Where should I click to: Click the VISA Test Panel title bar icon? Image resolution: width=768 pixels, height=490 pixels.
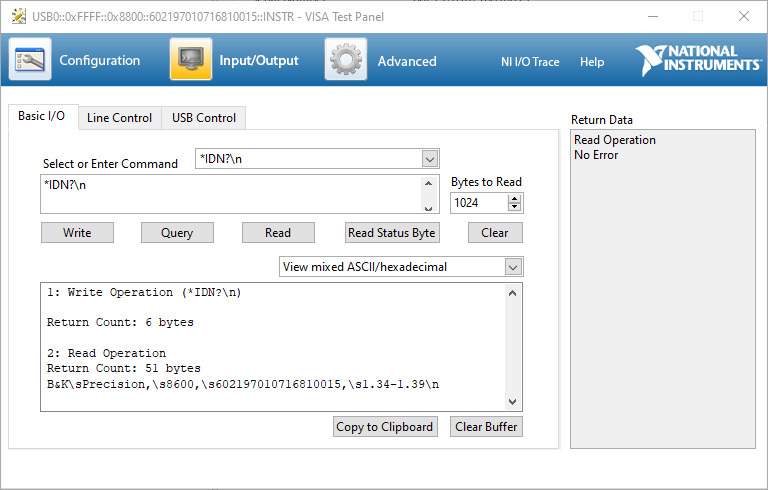click(19, 16)
